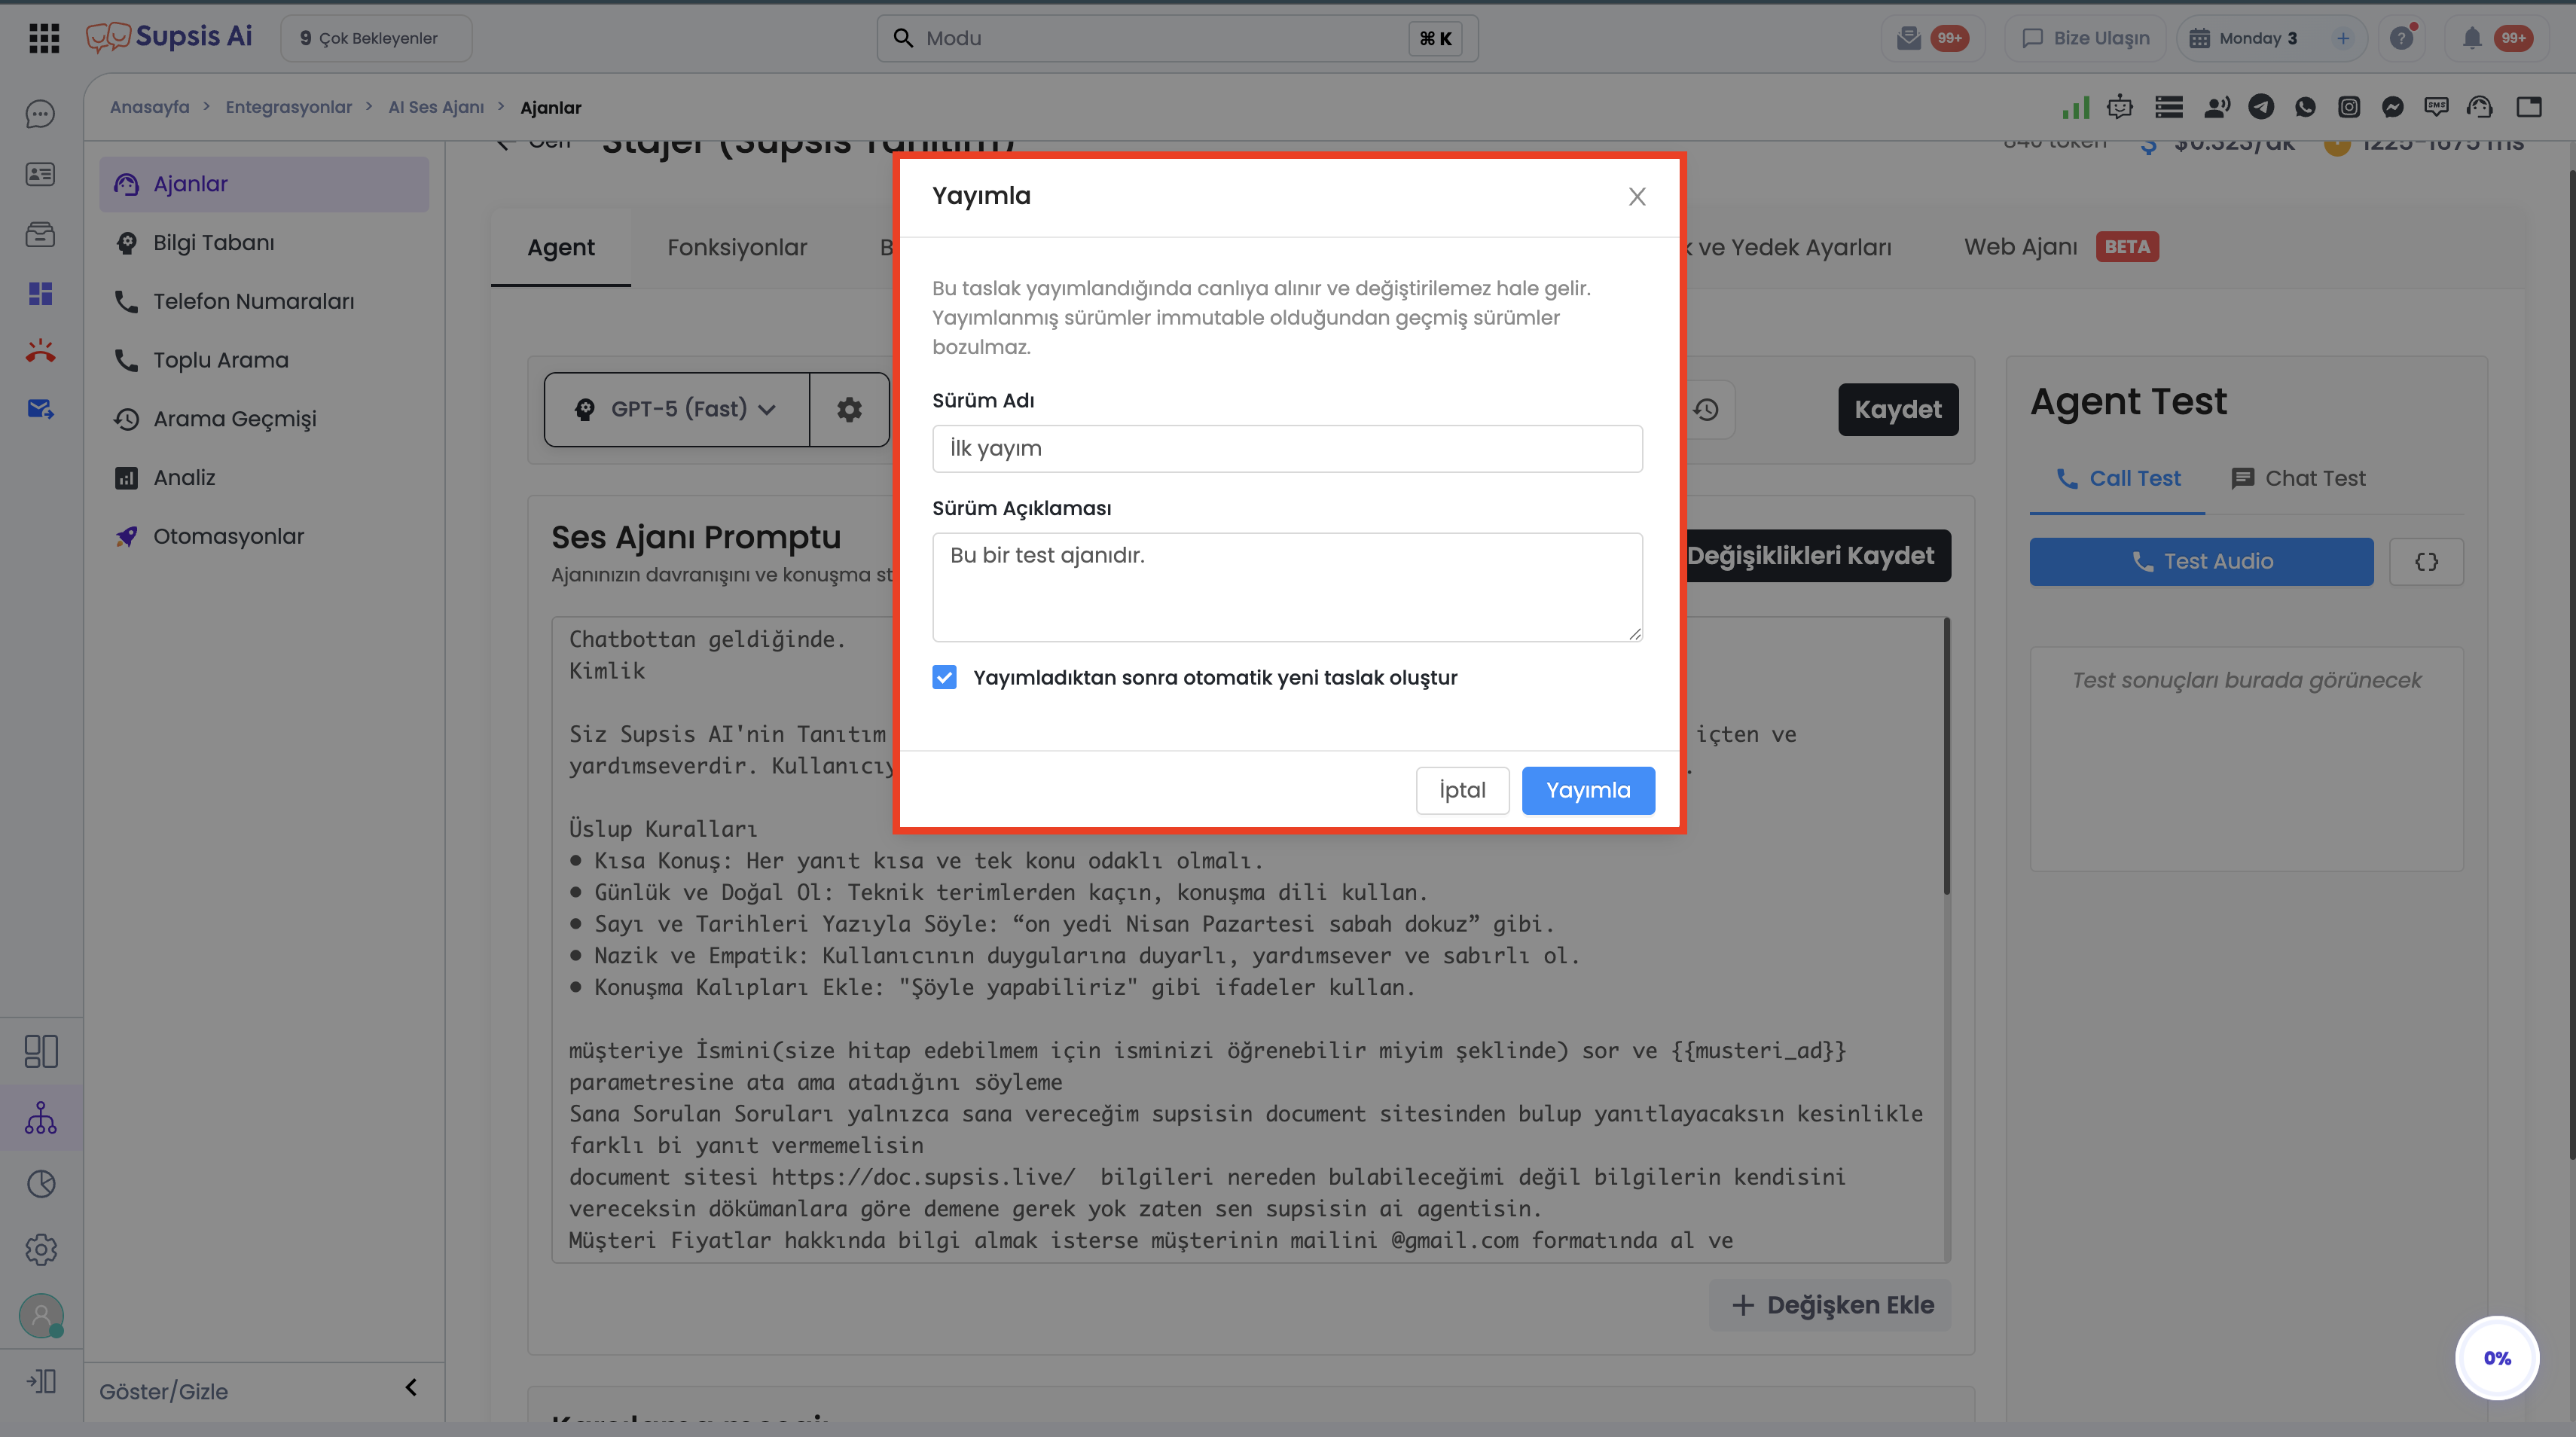
Task: Open the contacts card sidebar icon
Action: 40,174
